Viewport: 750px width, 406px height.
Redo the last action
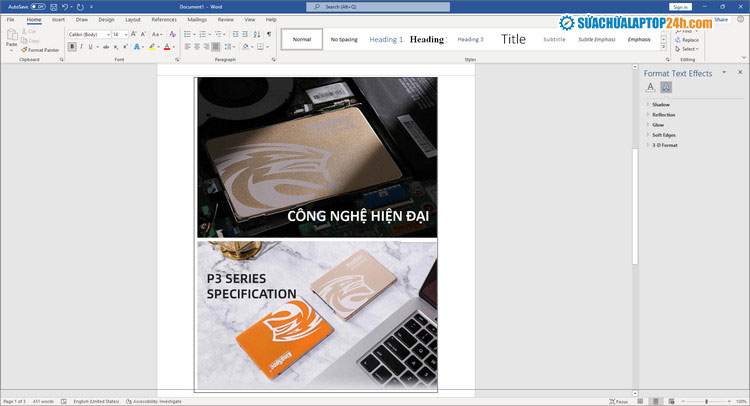80,7
